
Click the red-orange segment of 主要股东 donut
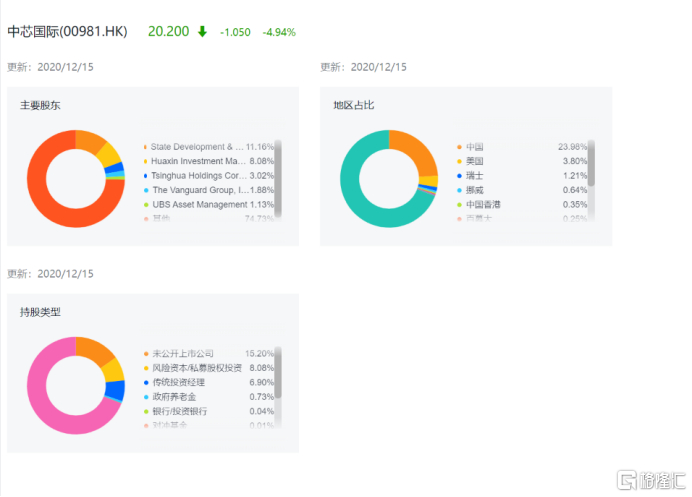tap(44, 199)
